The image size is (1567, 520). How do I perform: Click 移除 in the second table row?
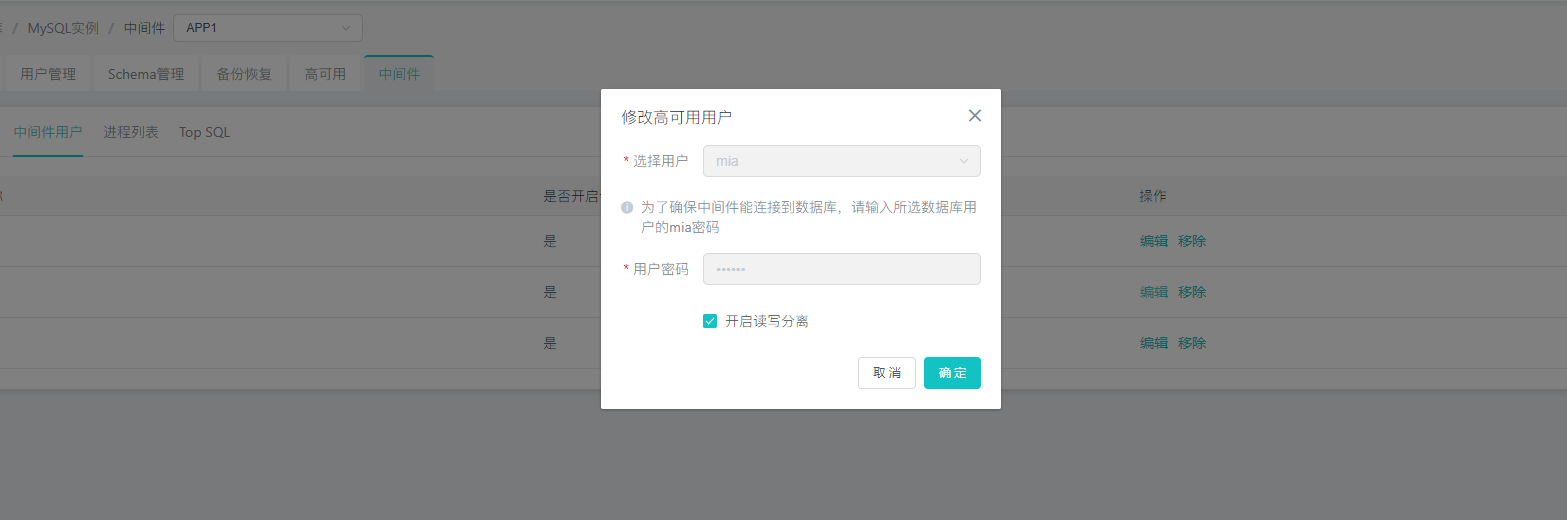coord(1192,292)
